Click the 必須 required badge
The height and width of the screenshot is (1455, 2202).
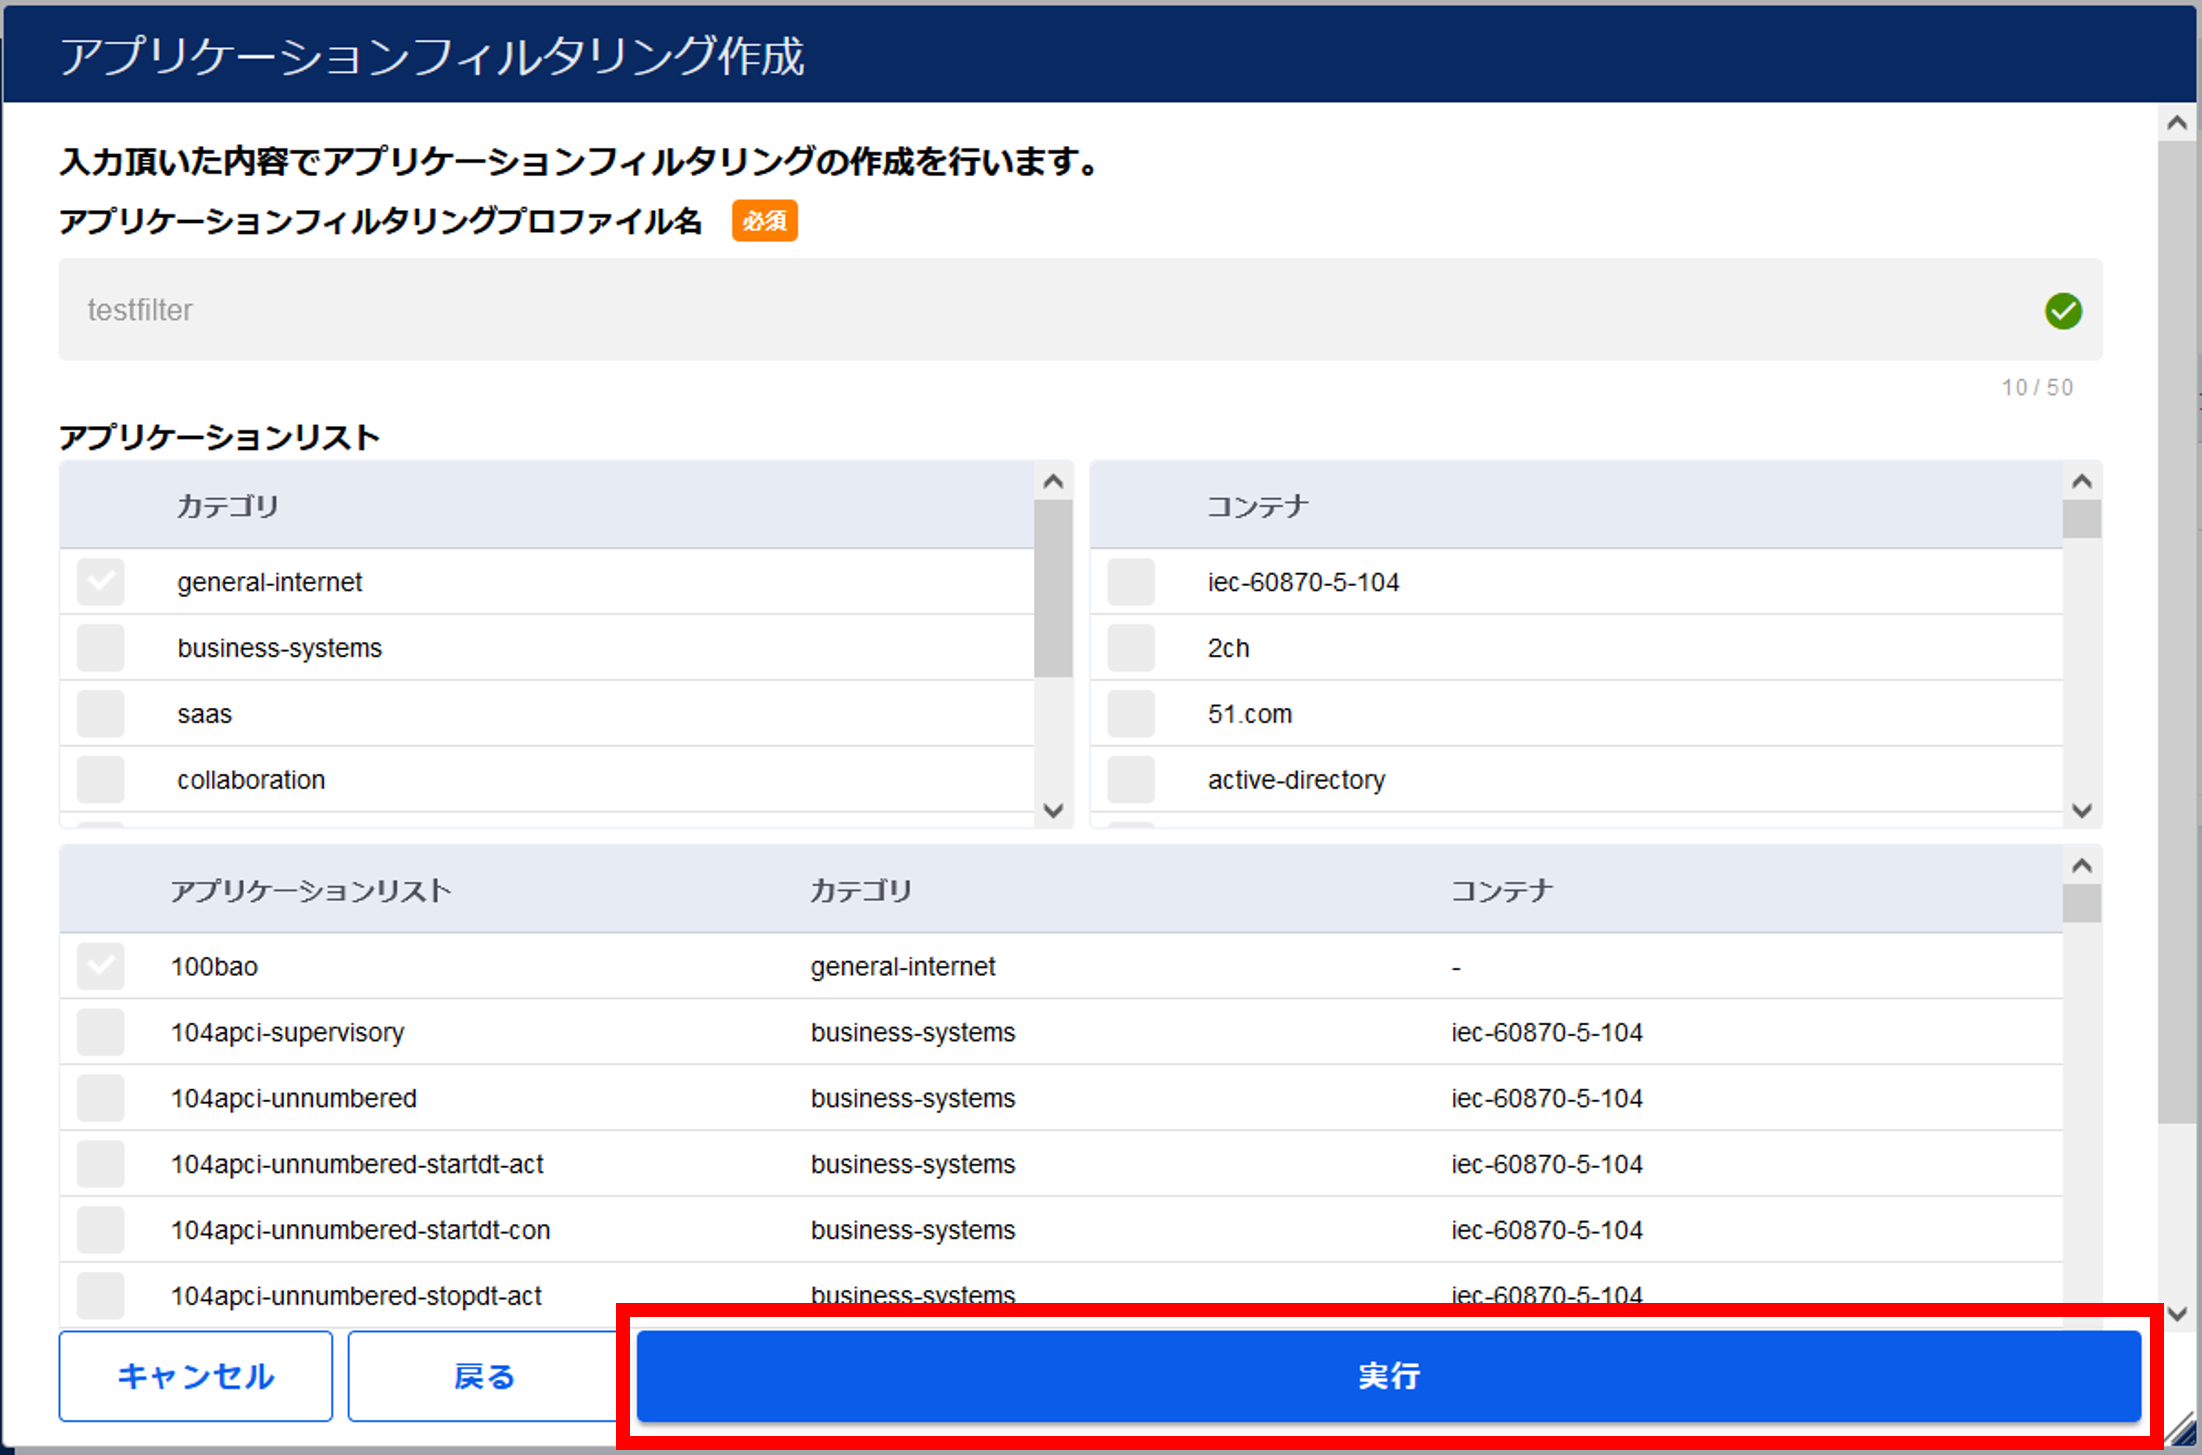pyautogui.click(x=765, y=221)
